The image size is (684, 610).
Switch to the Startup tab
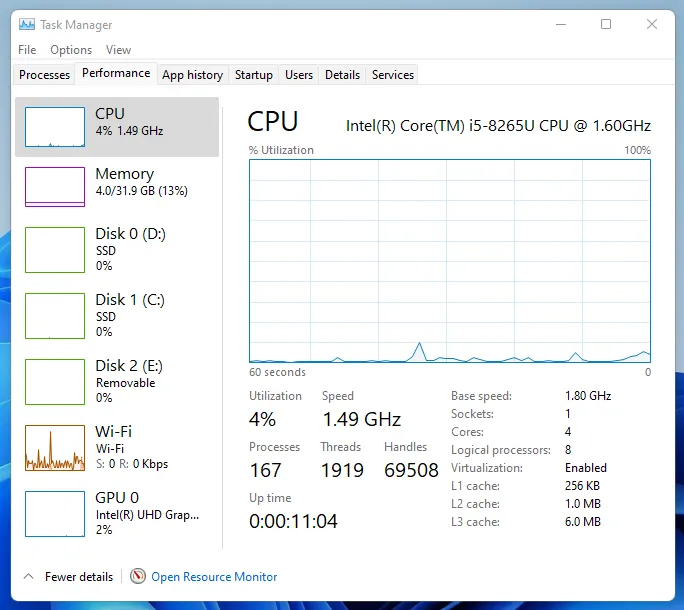(254, 75)
